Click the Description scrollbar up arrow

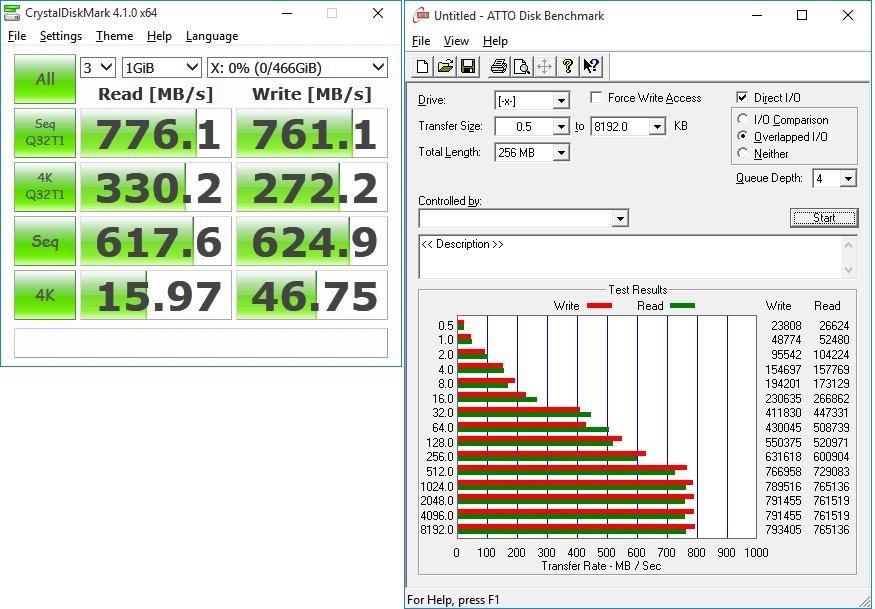pyautogui.click(x=848, y=244)
